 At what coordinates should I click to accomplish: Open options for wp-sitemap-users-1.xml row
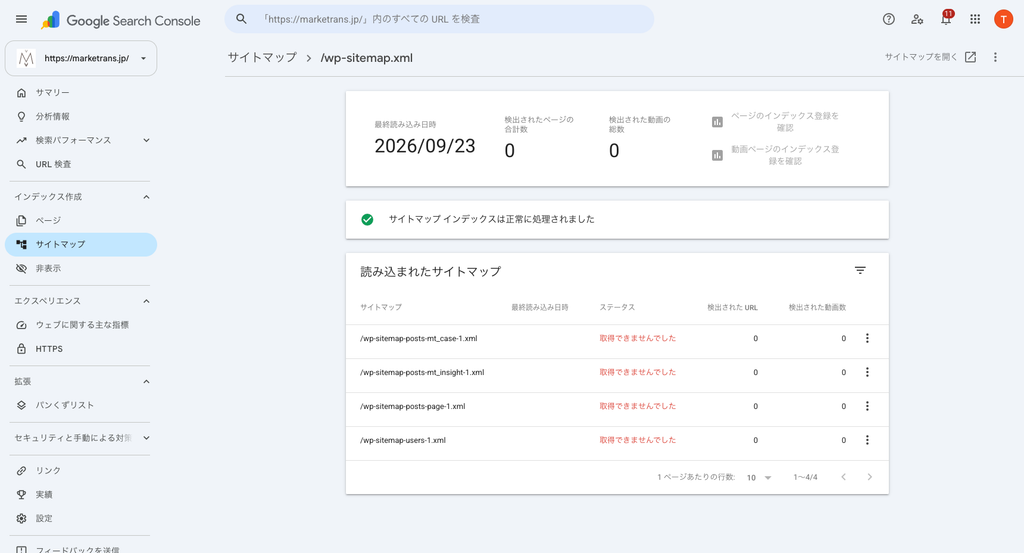click(867, 440)
